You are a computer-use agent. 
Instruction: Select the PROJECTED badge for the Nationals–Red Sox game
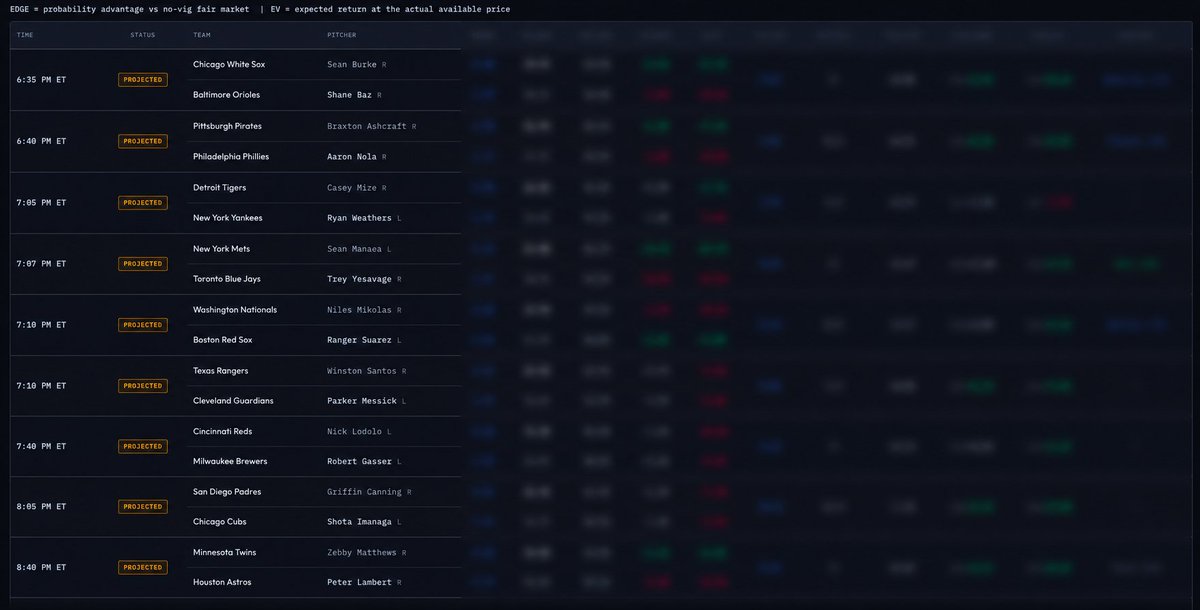pos(143,325)
